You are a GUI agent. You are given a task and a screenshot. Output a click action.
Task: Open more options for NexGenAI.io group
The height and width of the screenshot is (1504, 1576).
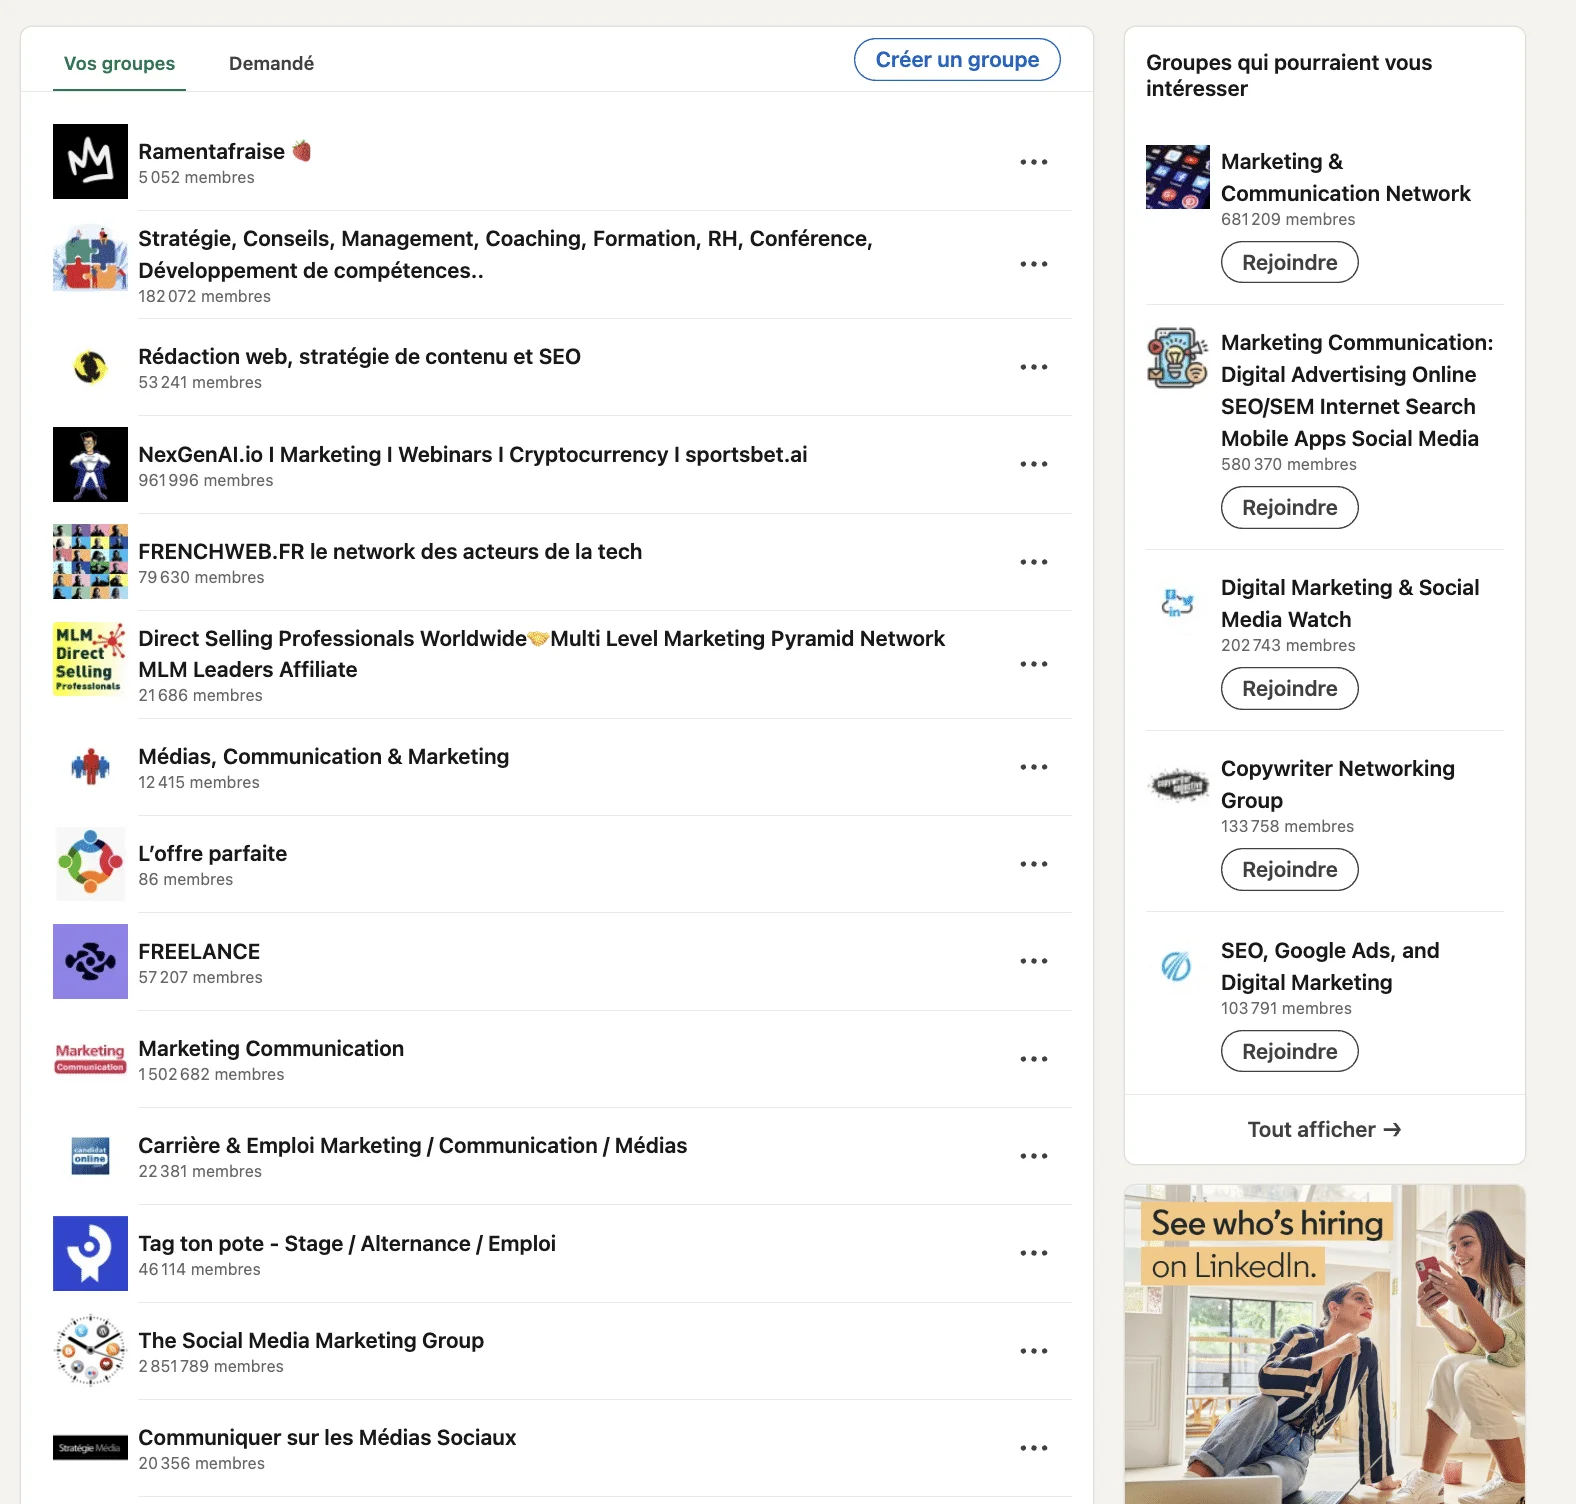1034,464
